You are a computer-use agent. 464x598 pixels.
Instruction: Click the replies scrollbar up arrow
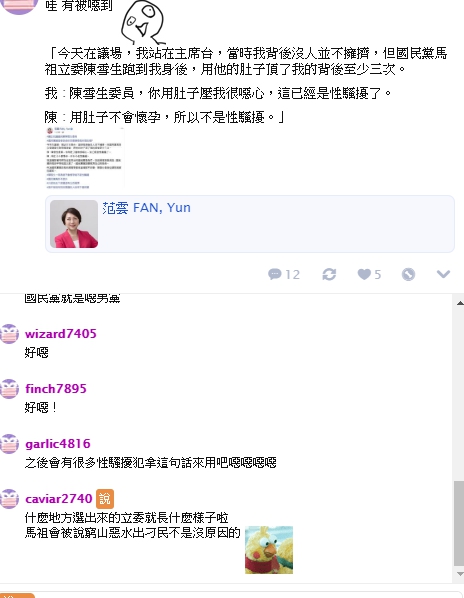(x=459, y=303)
